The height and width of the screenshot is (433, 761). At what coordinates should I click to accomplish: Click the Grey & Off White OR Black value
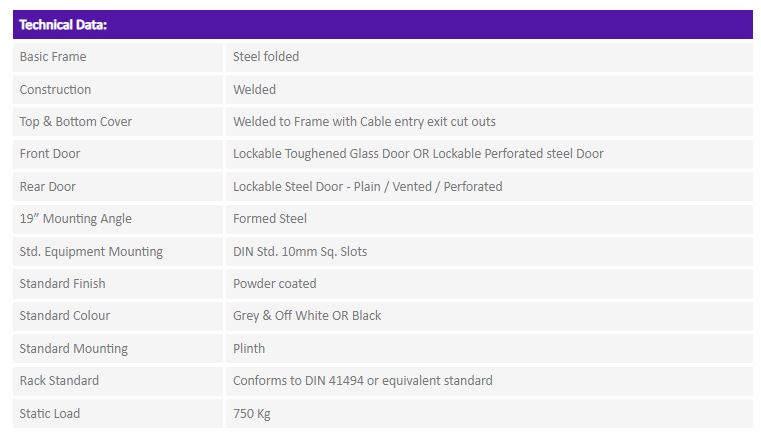(x=307, y=316)
